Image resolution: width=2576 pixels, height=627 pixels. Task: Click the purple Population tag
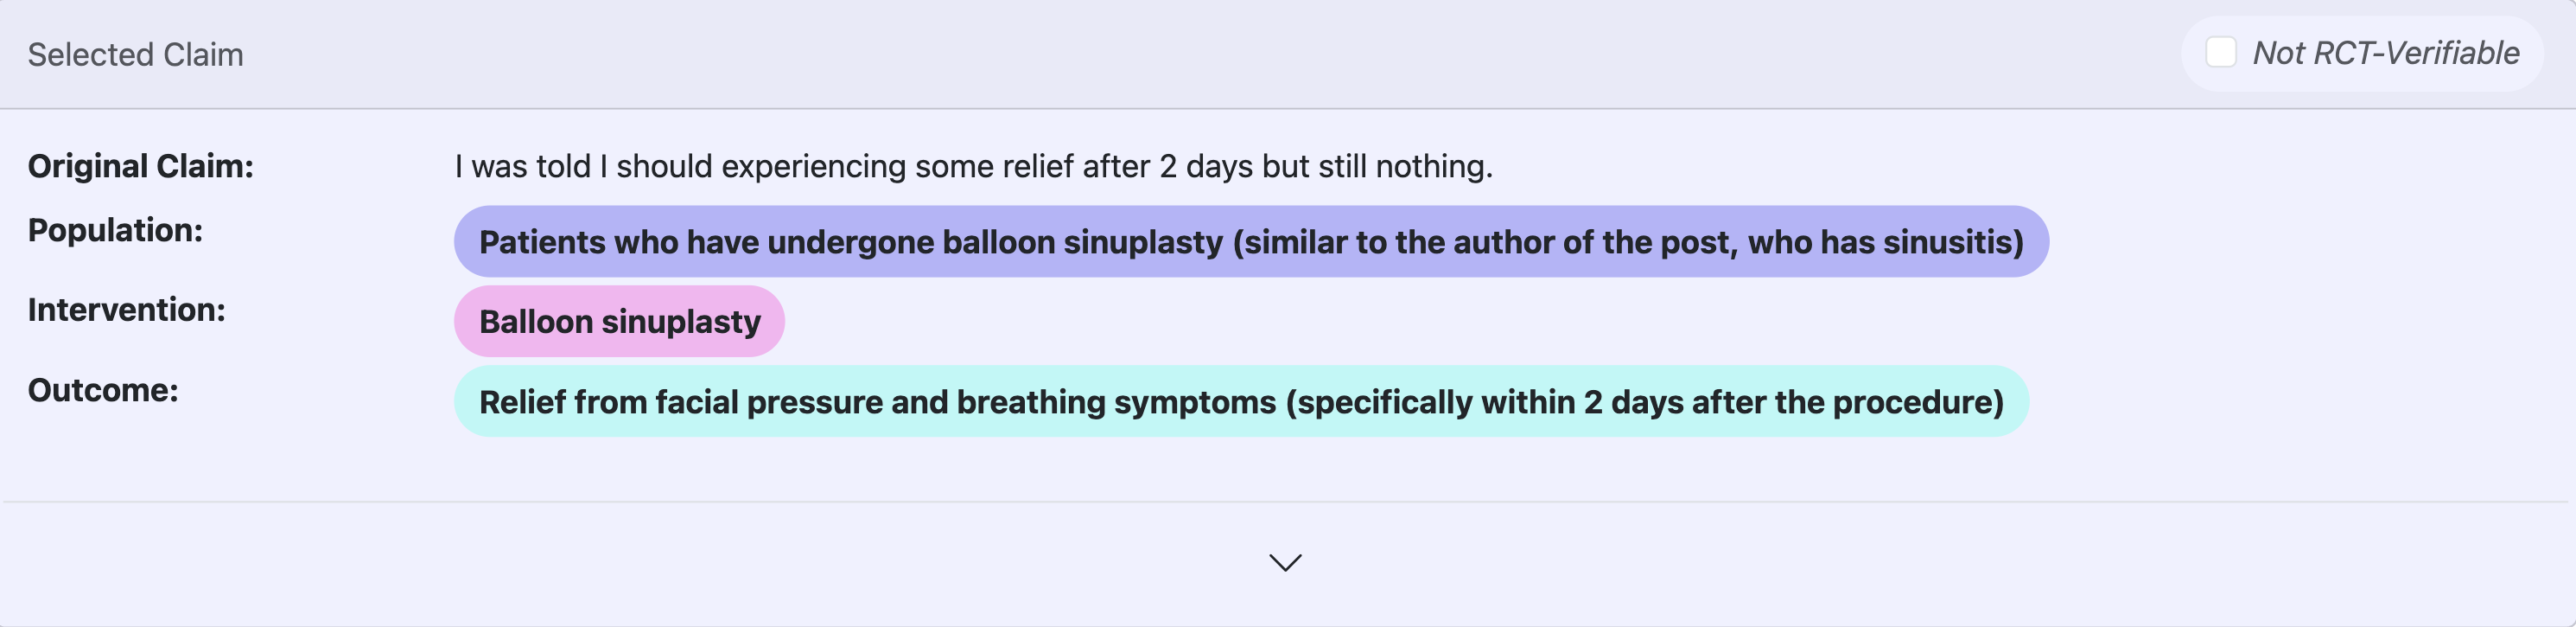tap(1250, 242)
